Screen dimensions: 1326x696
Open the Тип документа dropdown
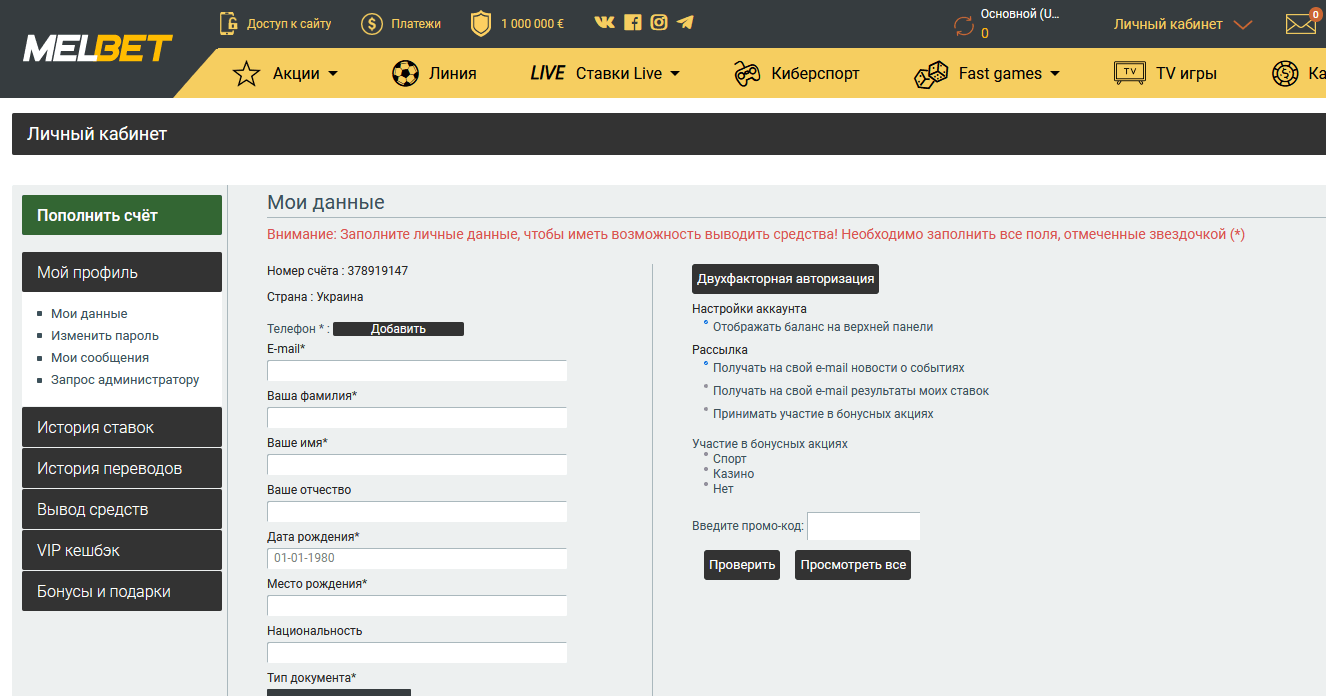coord(339,692)
